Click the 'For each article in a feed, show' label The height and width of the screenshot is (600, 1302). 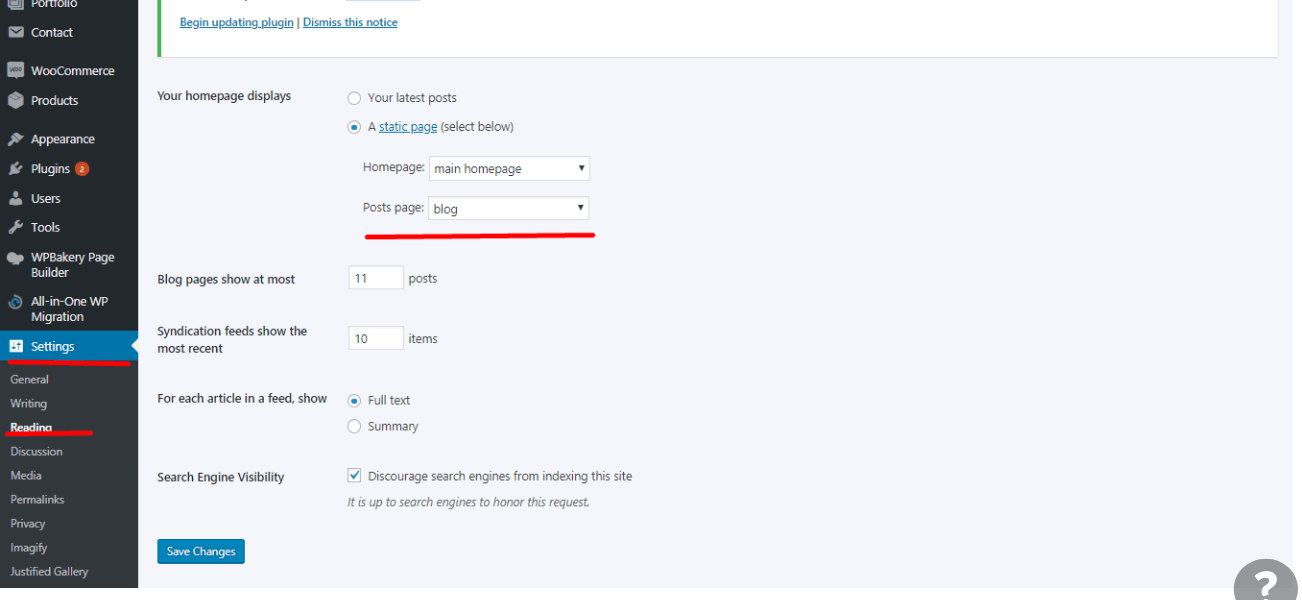242,398
